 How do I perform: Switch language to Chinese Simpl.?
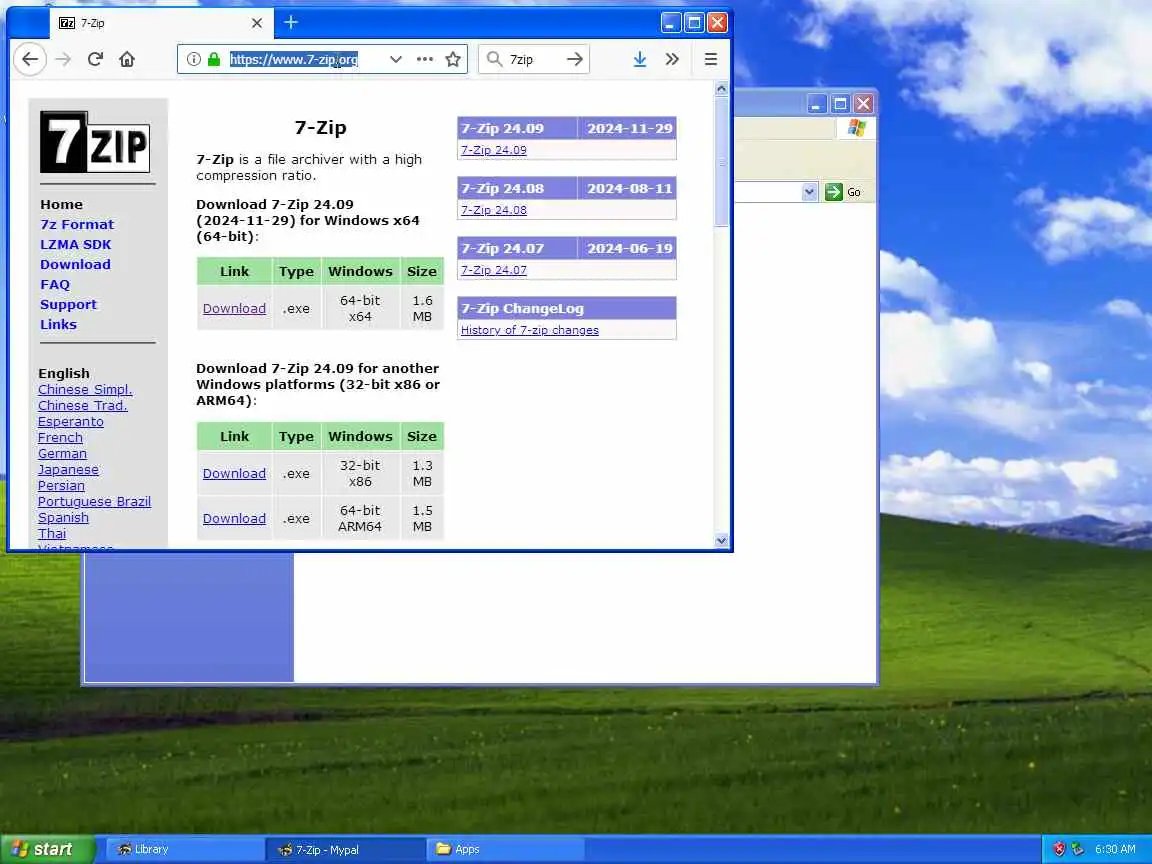tap(85, 390)
